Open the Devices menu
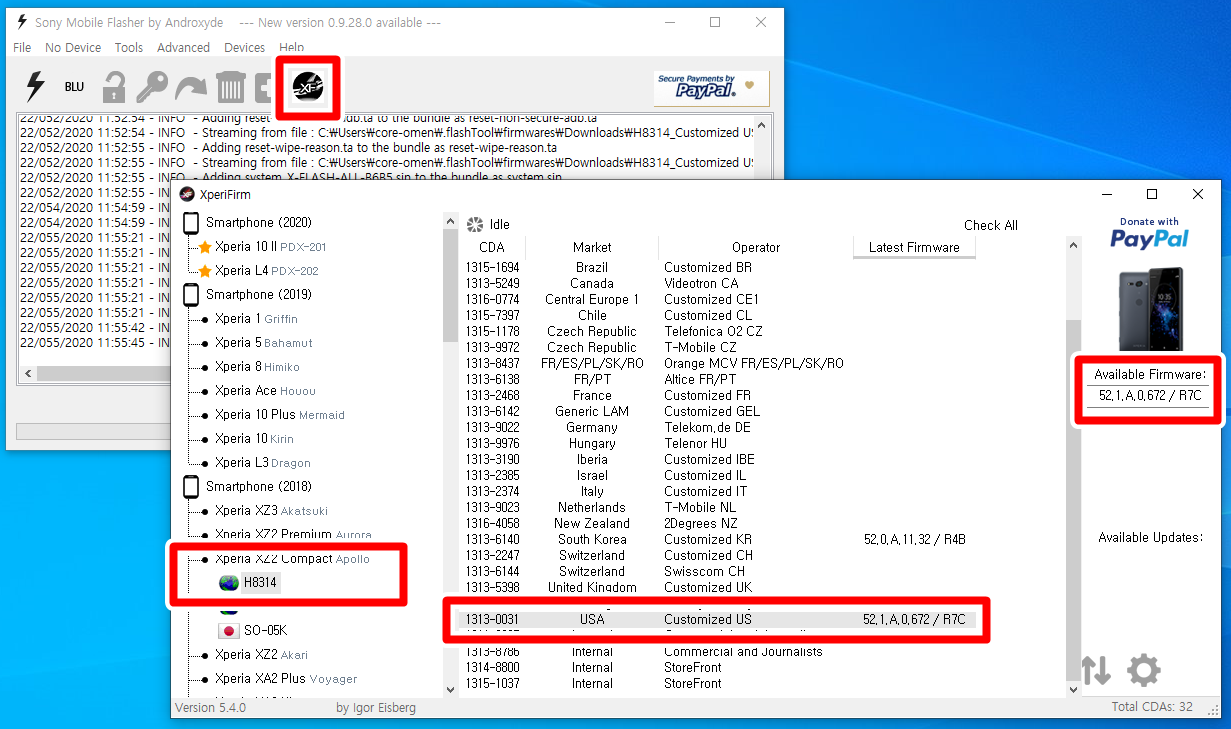The width and height of the screenshot is (1231, 729). click(245, 47)
